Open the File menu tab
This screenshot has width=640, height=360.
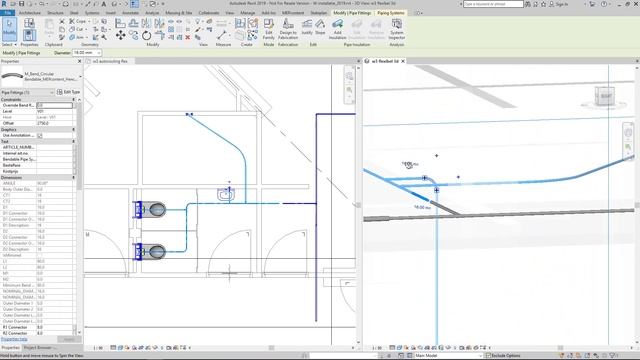tap(7, 13)
